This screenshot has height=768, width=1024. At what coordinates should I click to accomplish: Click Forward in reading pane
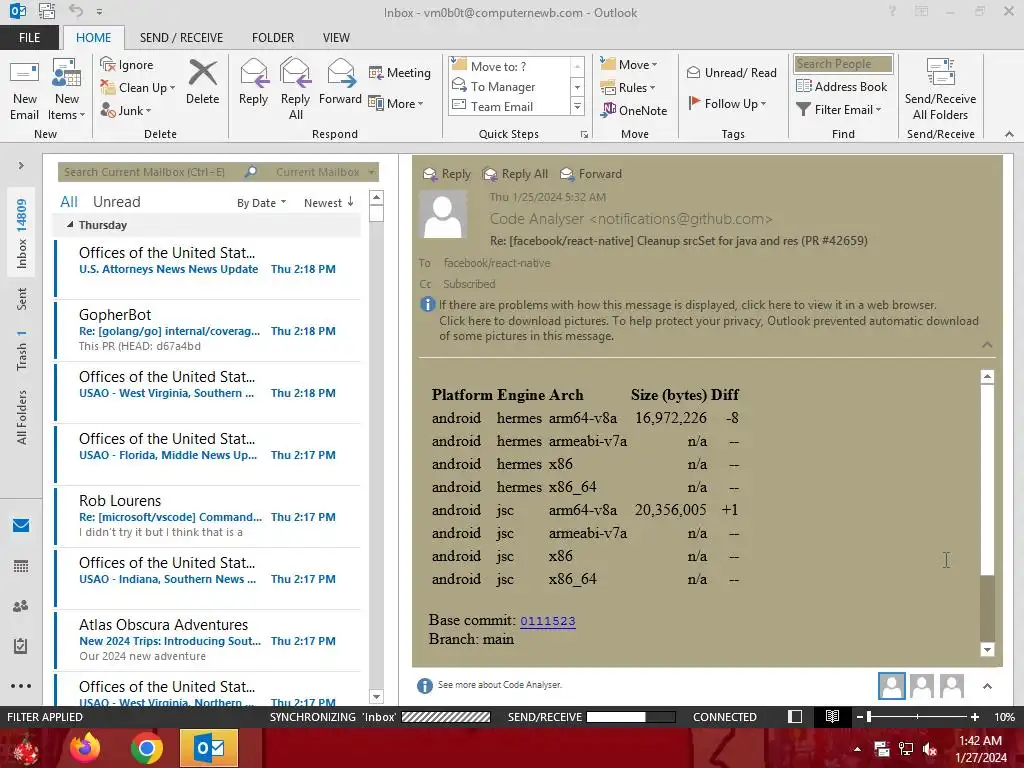point(591,174)
